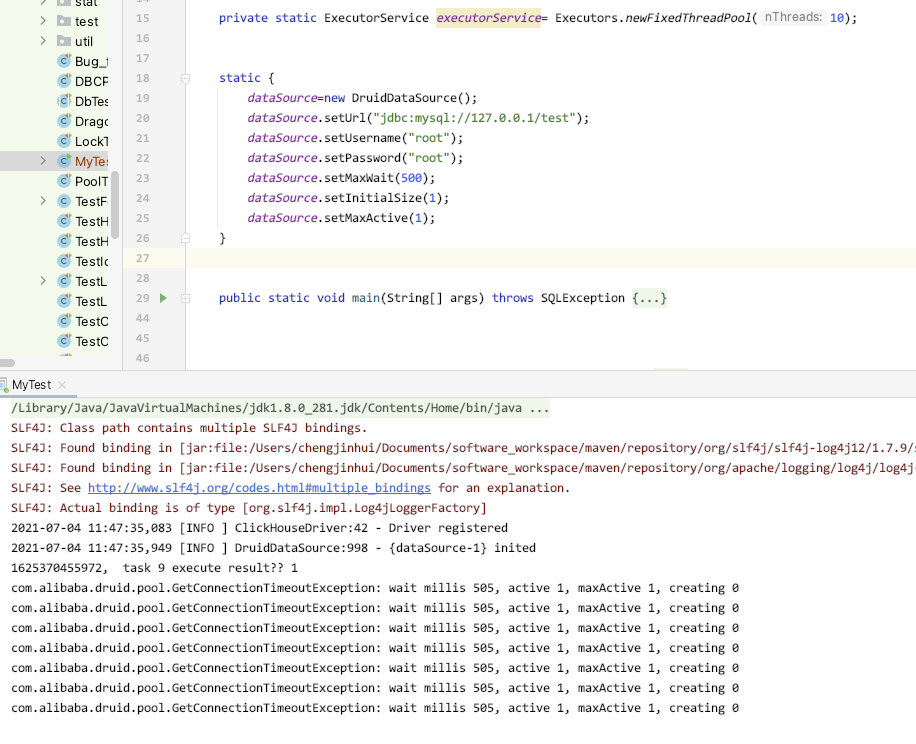Screen dimensions: 916x744
Task: Select the MyTest run console tab
Action: tap(30, 385)
